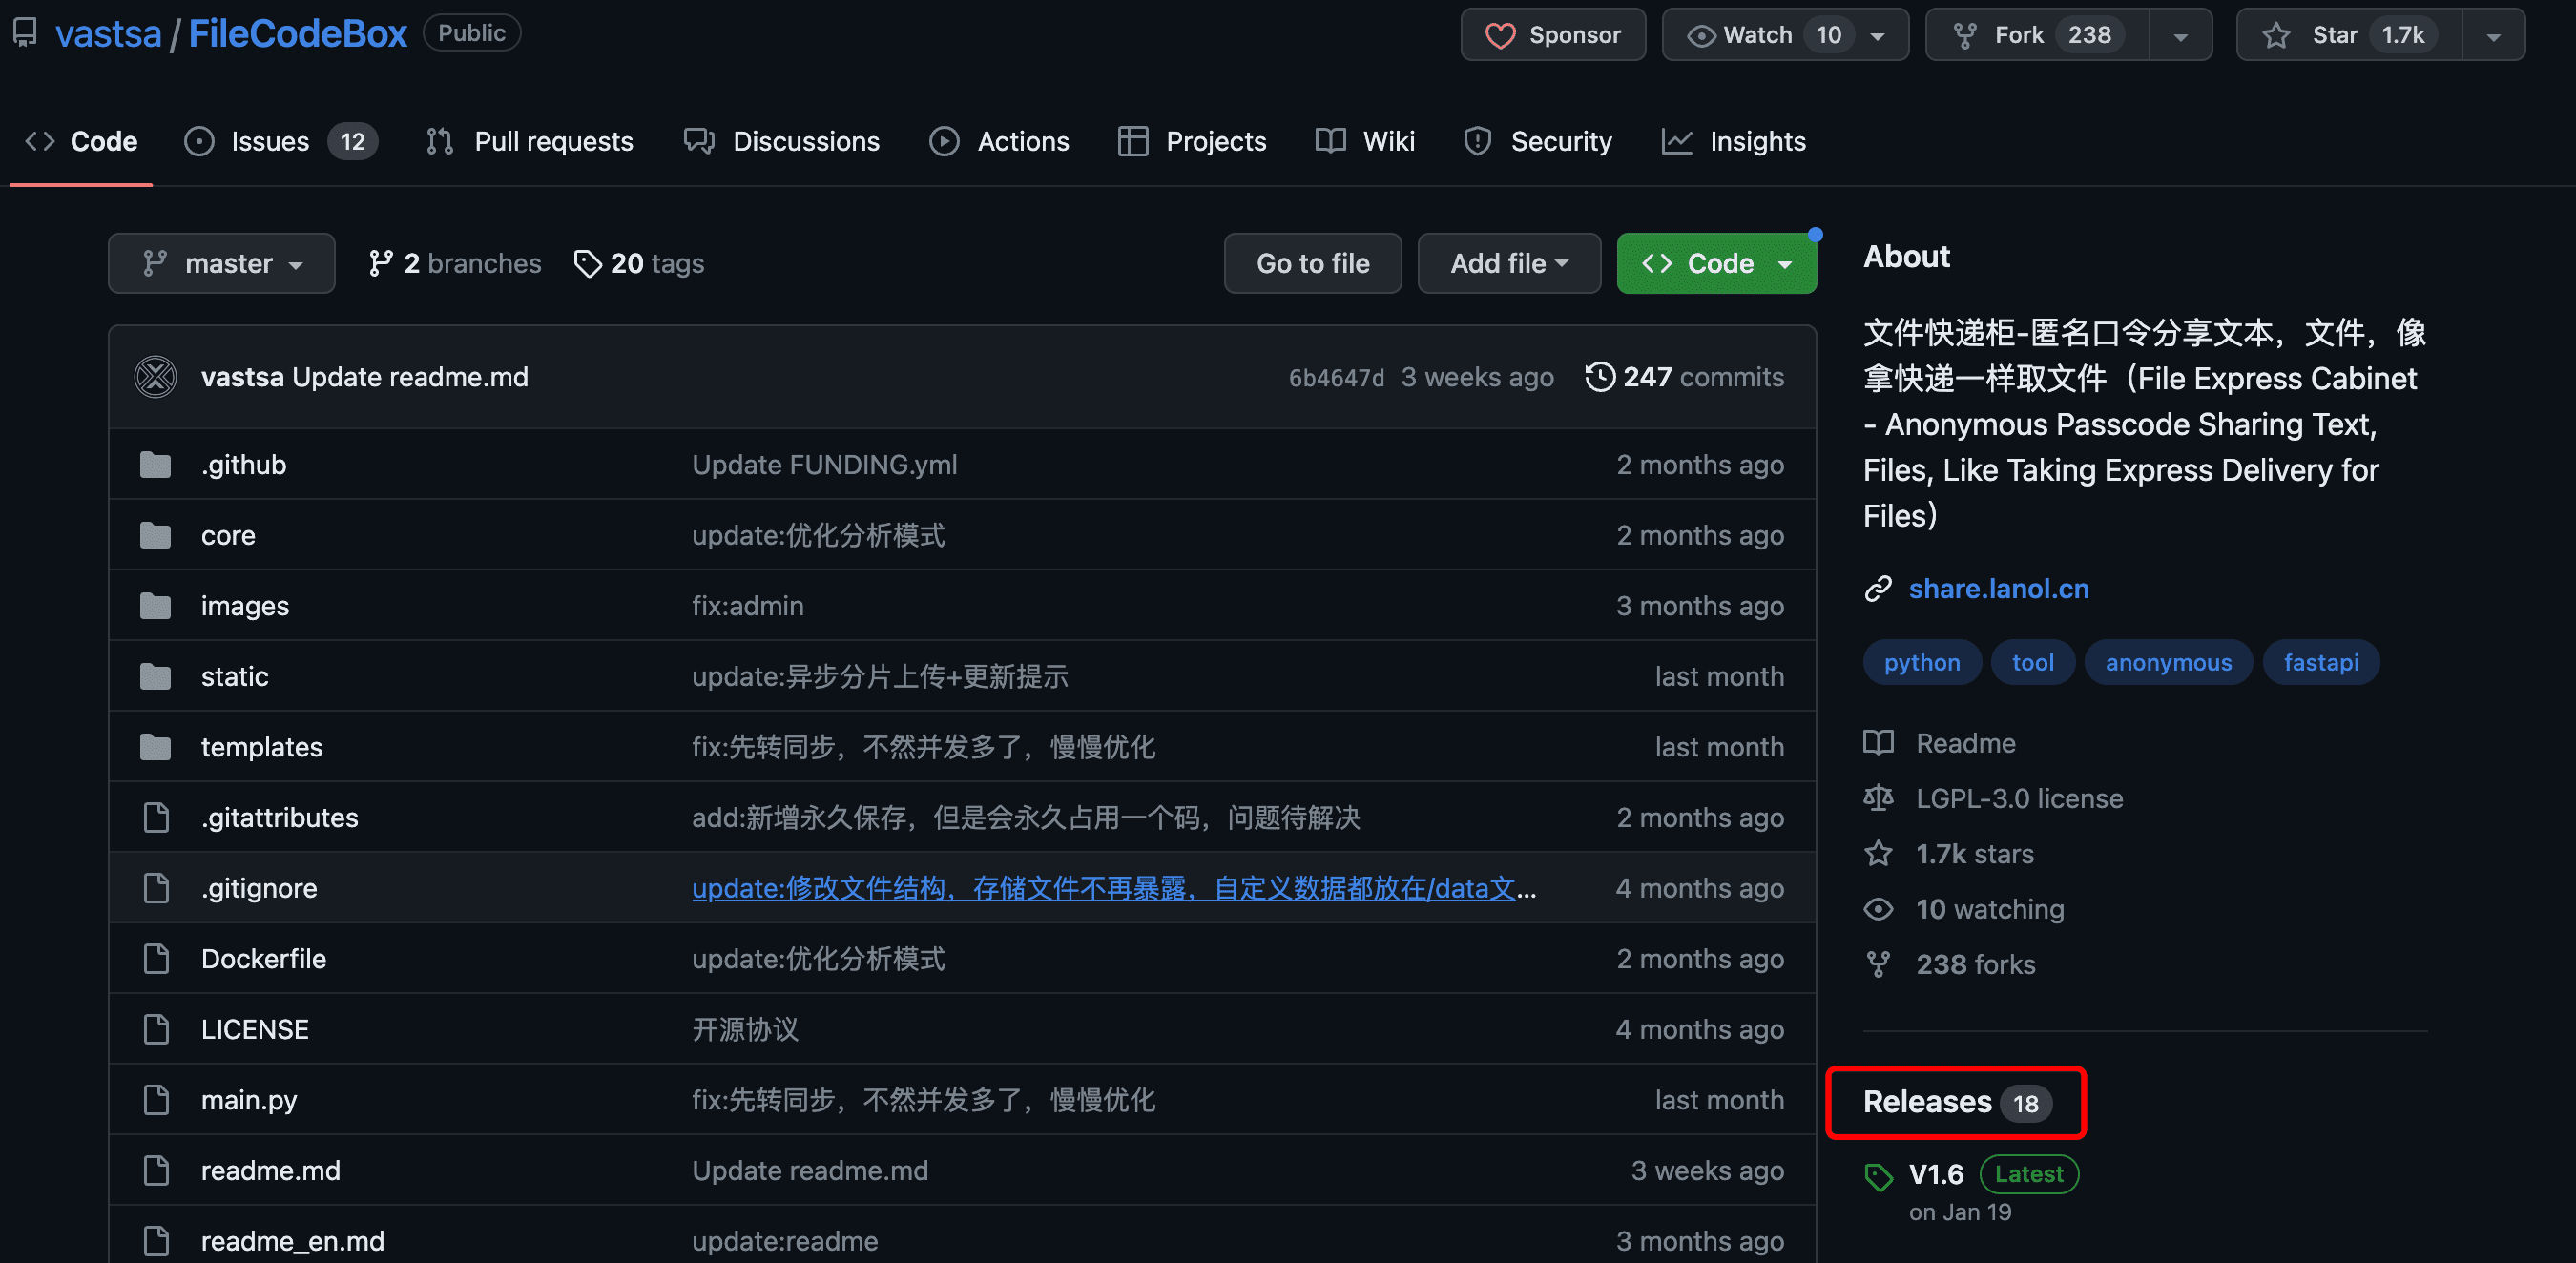Expand the Star lists dropdown arrow
This screenshot has width=2576, height=1263.
coord(2493,36)
